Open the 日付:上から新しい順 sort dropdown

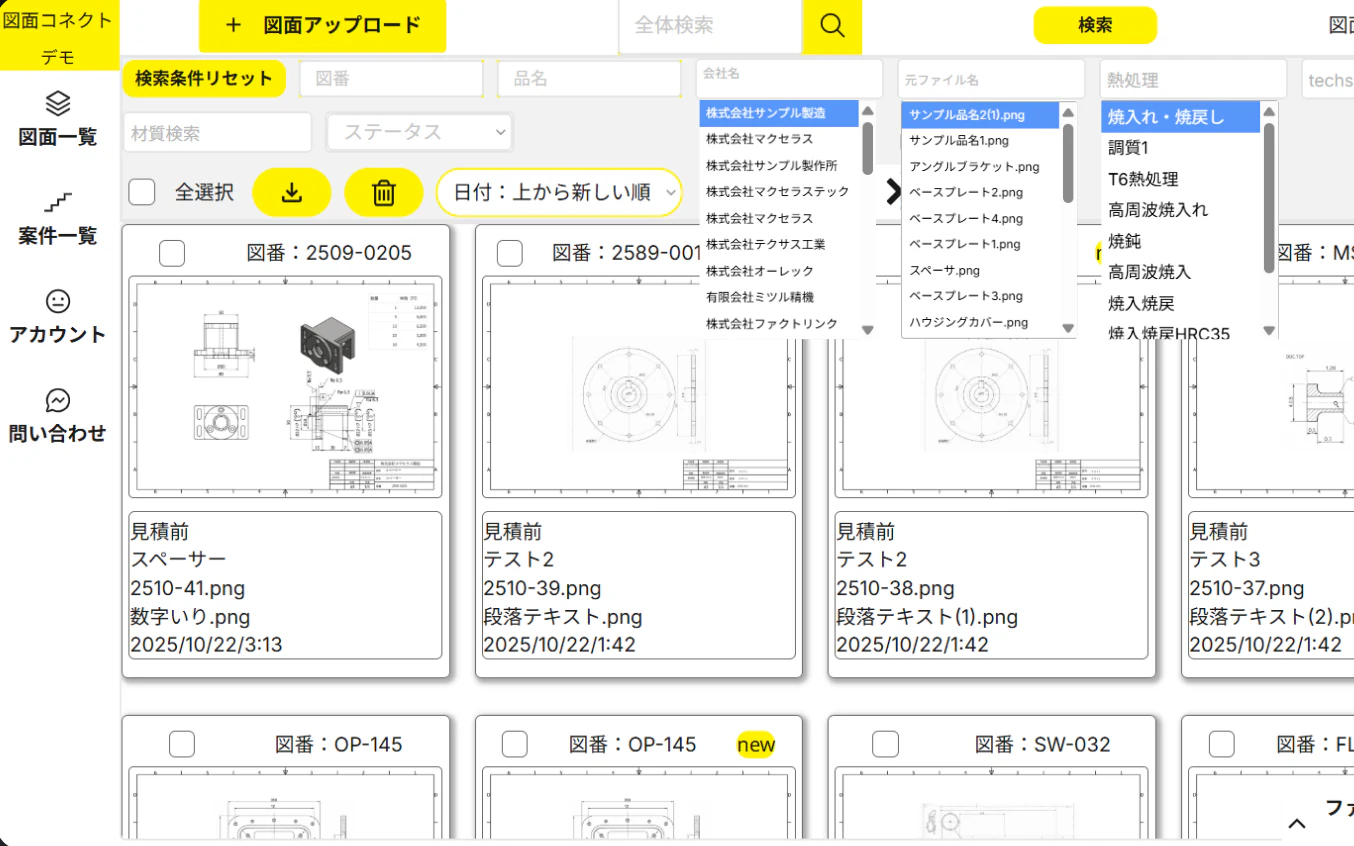560,192
